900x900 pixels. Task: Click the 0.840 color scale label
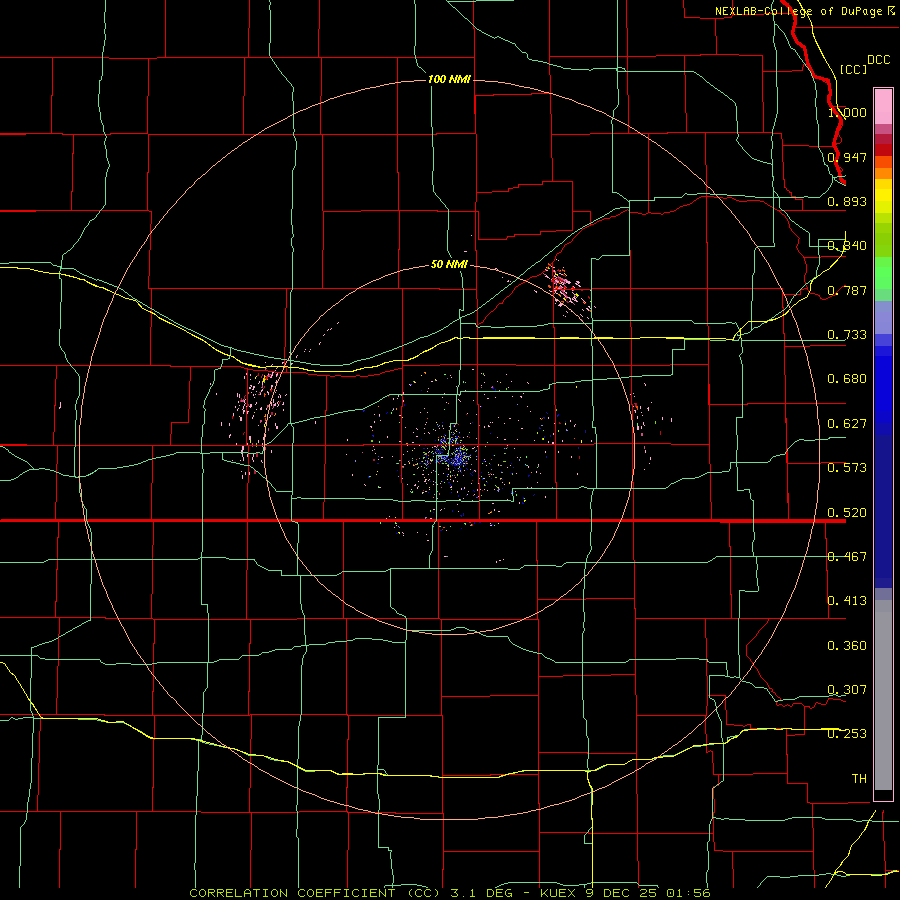847,246
